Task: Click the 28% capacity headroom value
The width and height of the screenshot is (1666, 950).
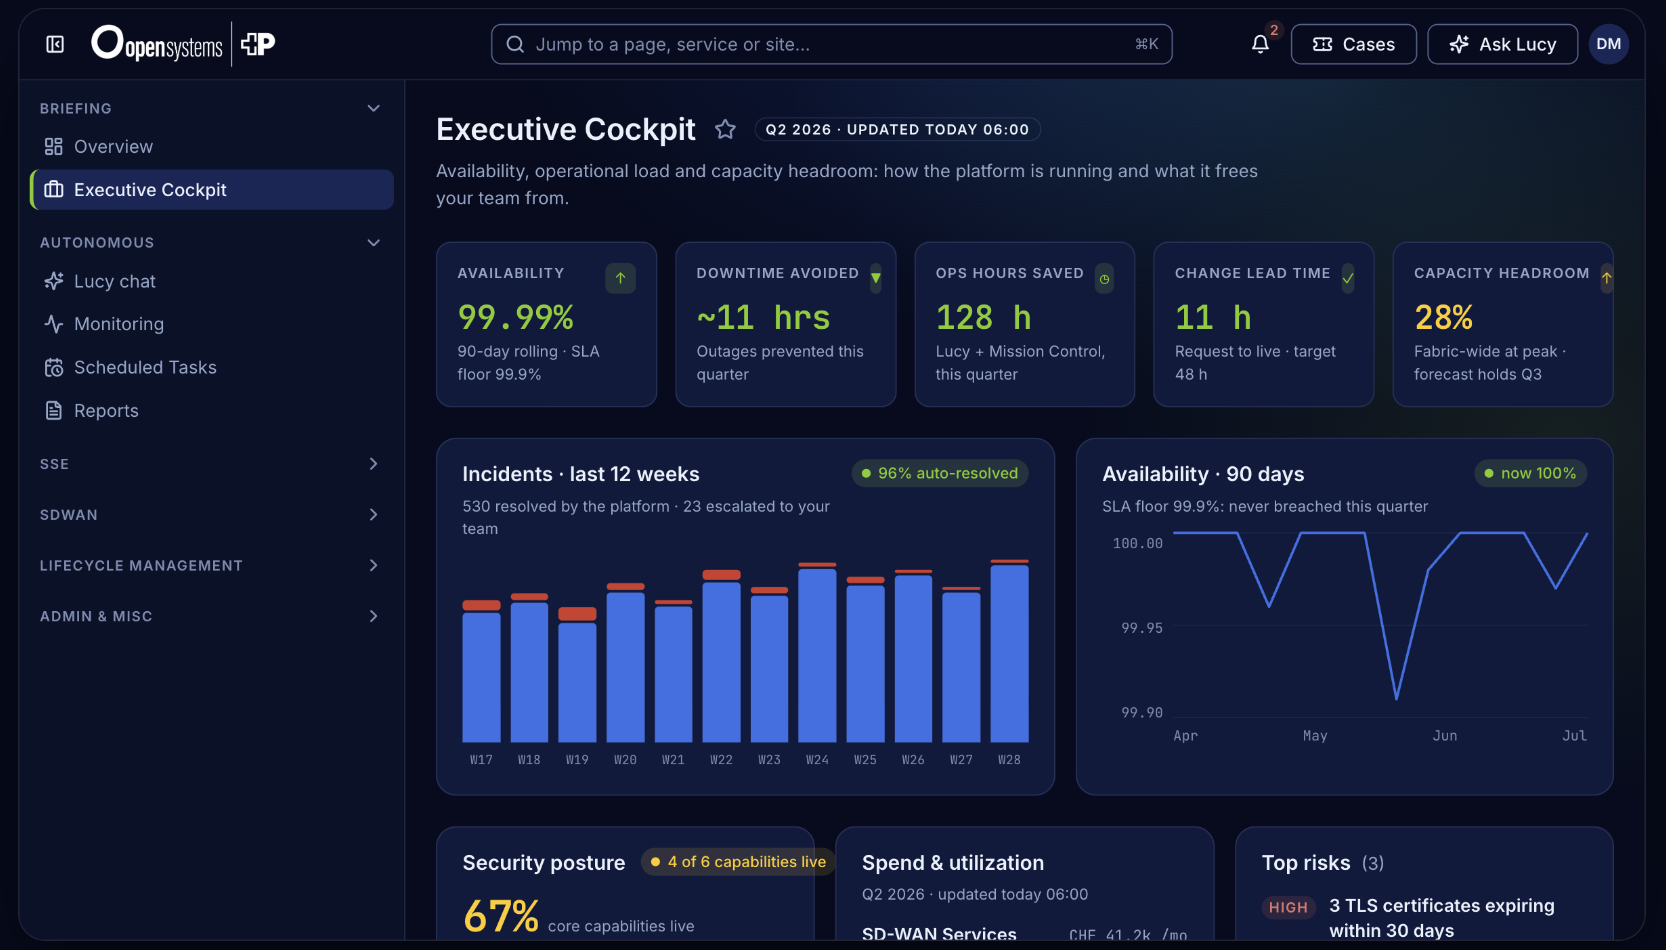Action: click(x=1443, y=317)
